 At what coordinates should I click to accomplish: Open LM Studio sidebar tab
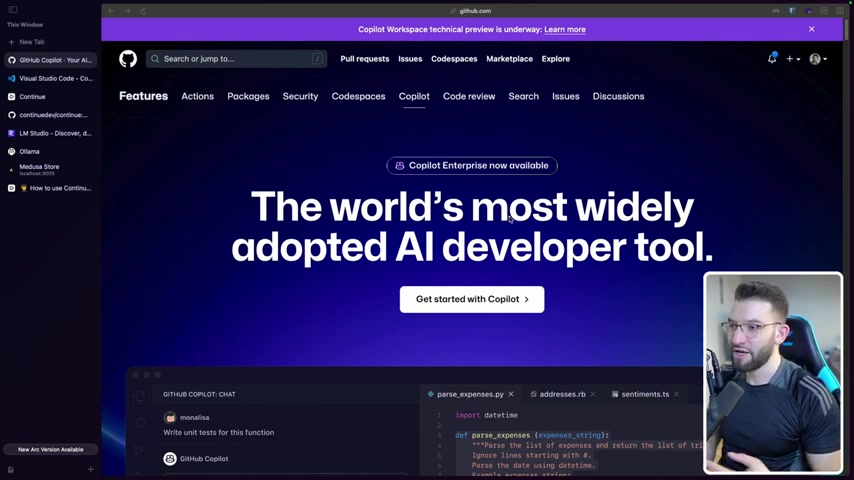(50, 133)
